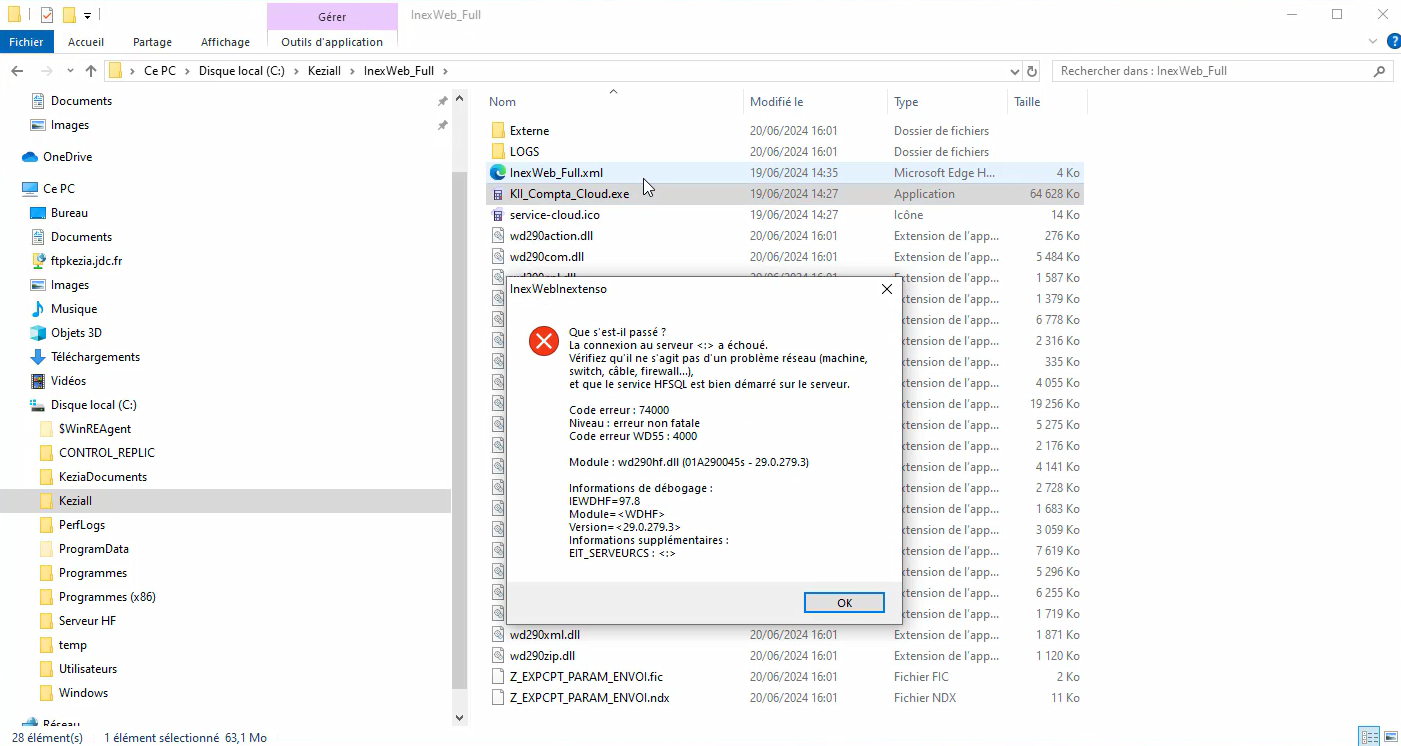Click the Help question mark icon
Image resolution: width=1401 pixels, height=746 pixels.
(x=1393, y=41)
